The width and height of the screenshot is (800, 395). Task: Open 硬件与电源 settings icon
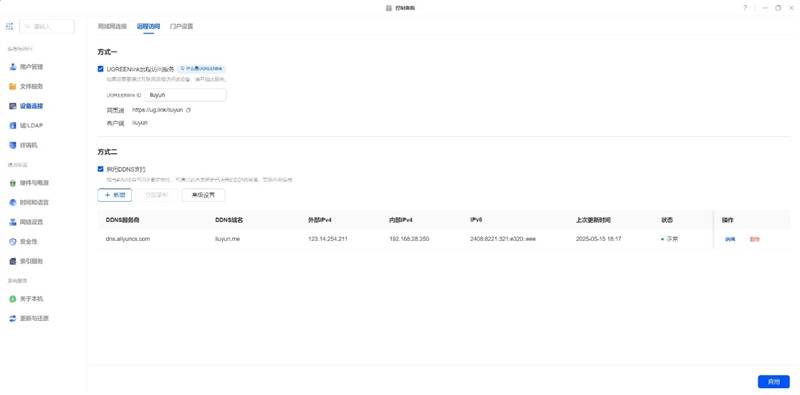tap(13, 183)
